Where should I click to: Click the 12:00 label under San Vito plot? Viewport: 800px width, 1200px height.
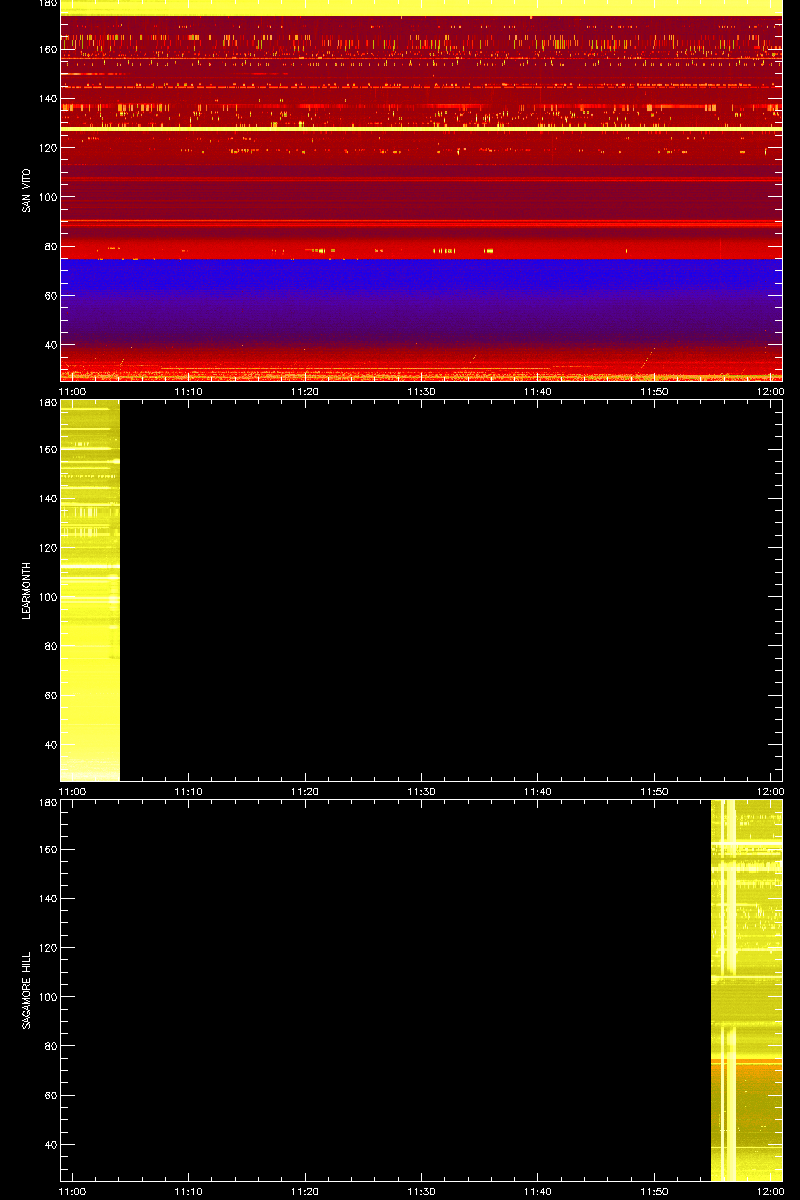coord(770,391)
